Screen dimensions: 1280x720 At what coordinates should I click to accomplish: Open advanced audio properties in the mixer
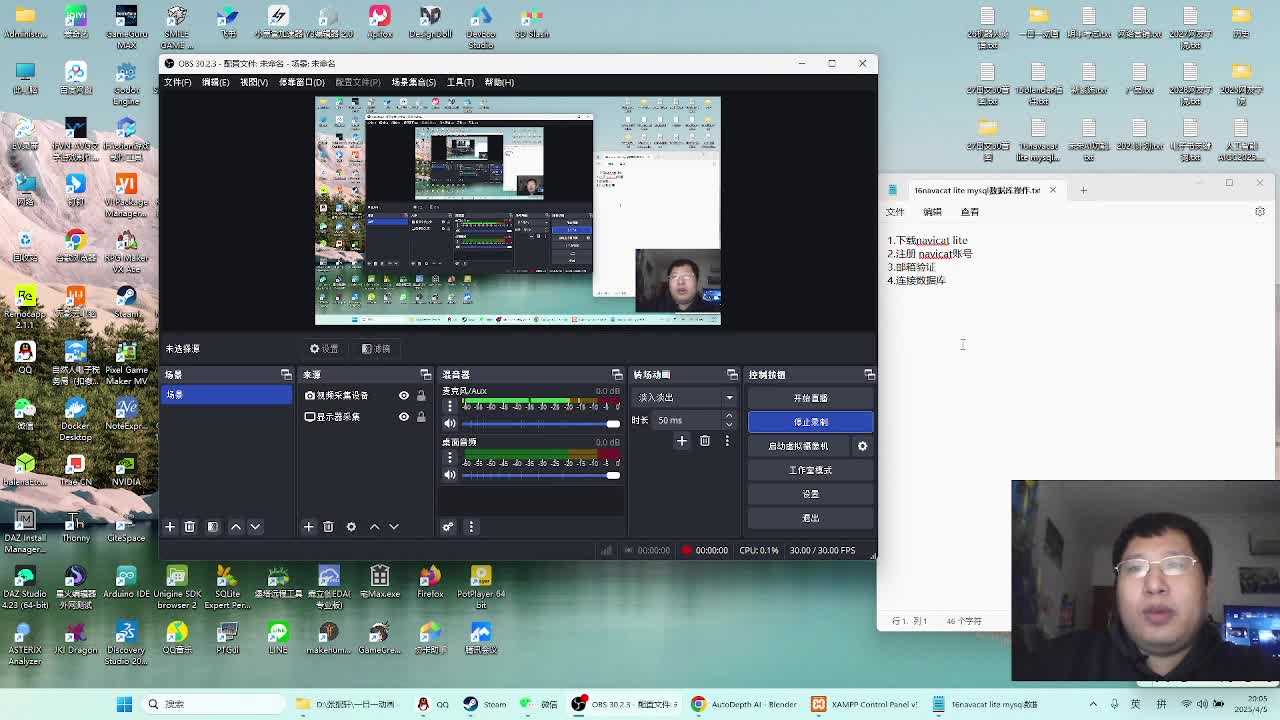448,527
